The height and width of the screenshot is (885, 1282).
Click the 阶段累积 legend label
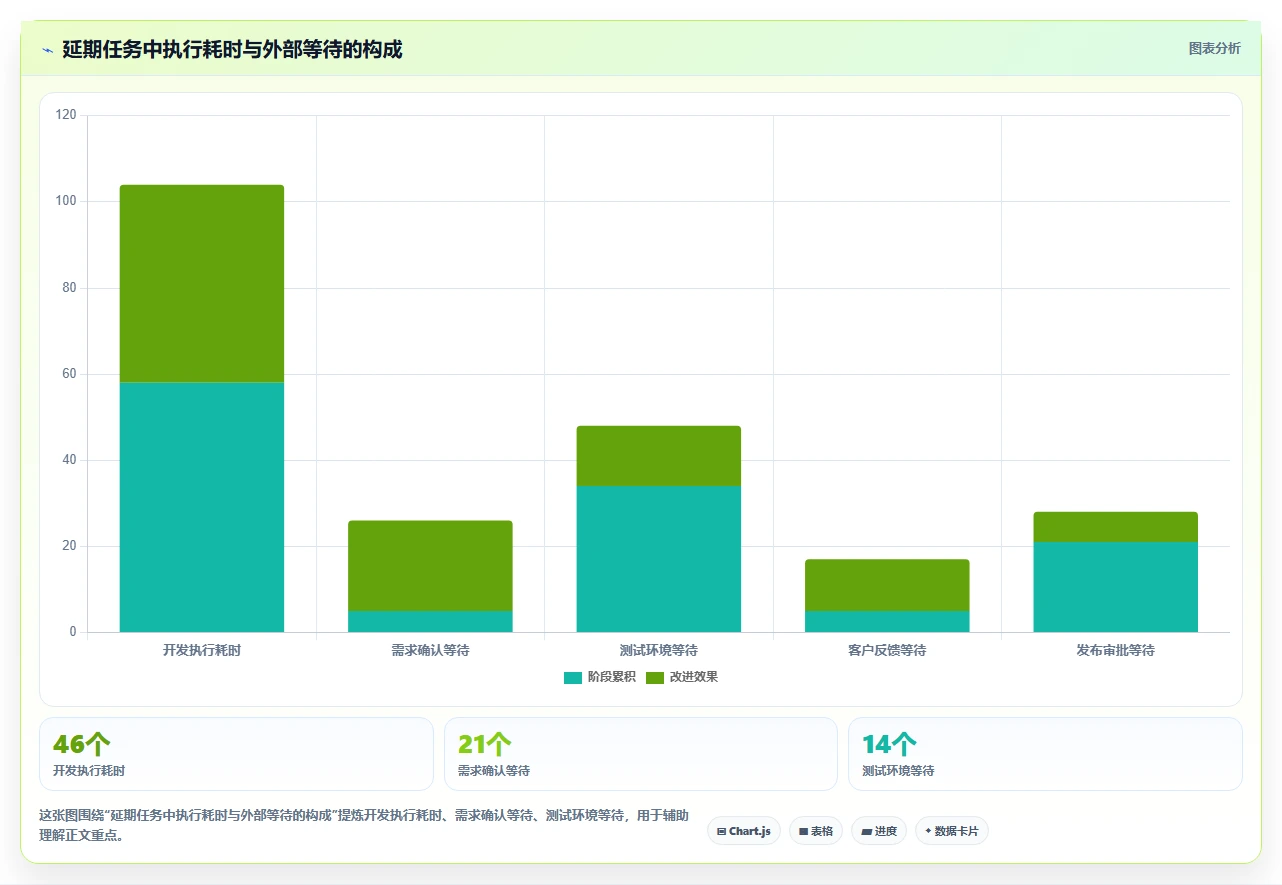coord(611,677)
